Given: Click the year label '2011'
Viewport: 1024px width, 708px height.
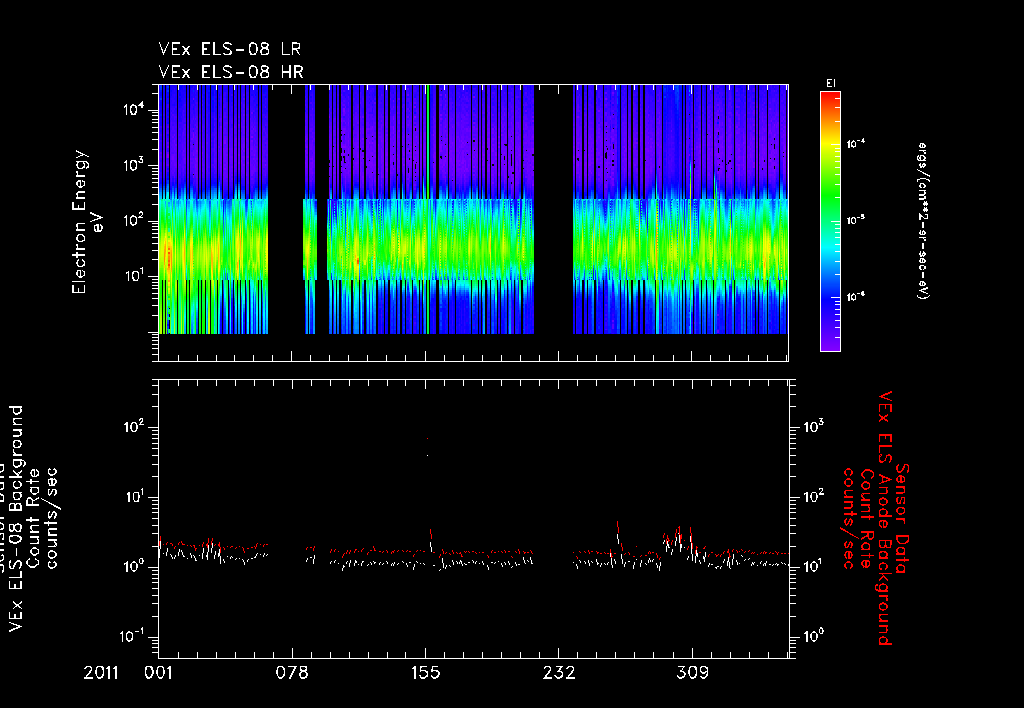Looking at the screenshot, I should coord(101,673).
